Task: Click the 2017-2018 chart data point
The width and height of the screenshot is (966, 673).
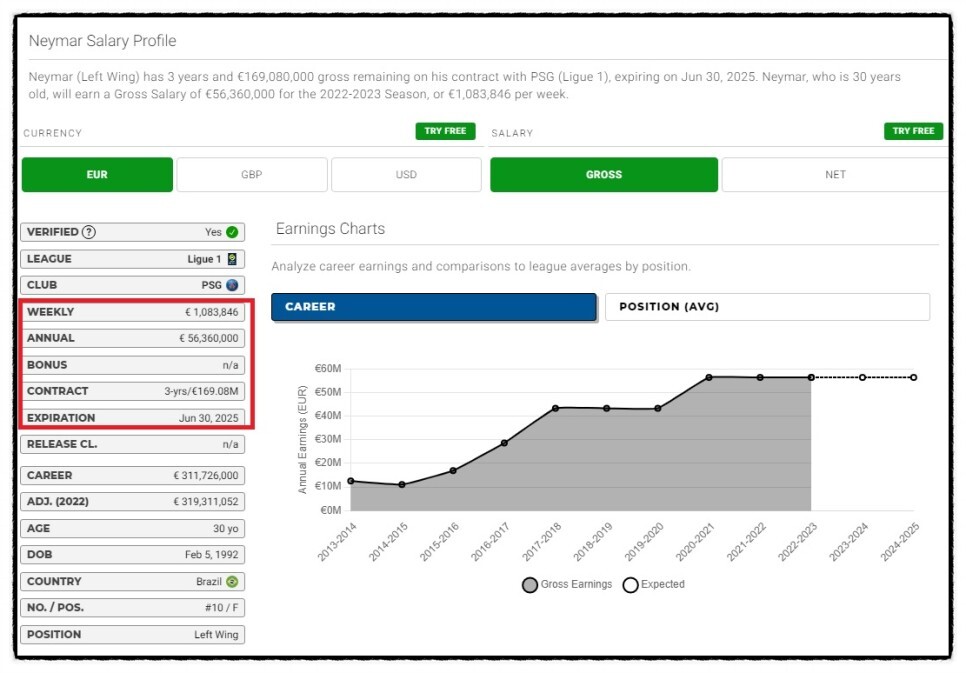Action: [x=556, y=408]
